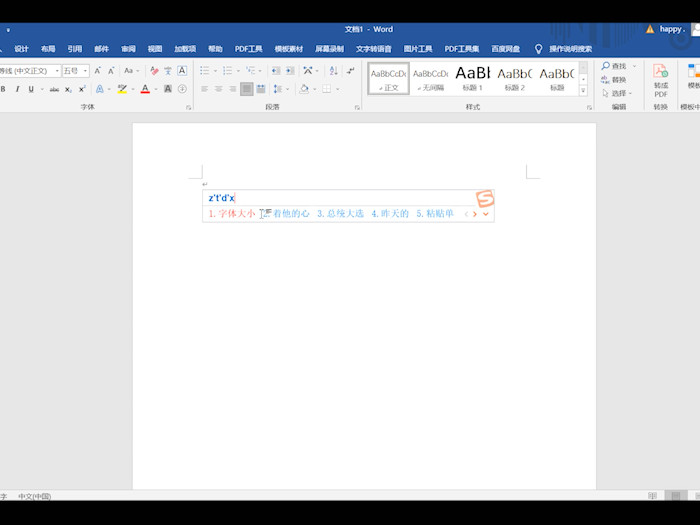Expand highlight color dropdown arrow
The width and height of the screenshot is (700, 525).
pos(133,89)
